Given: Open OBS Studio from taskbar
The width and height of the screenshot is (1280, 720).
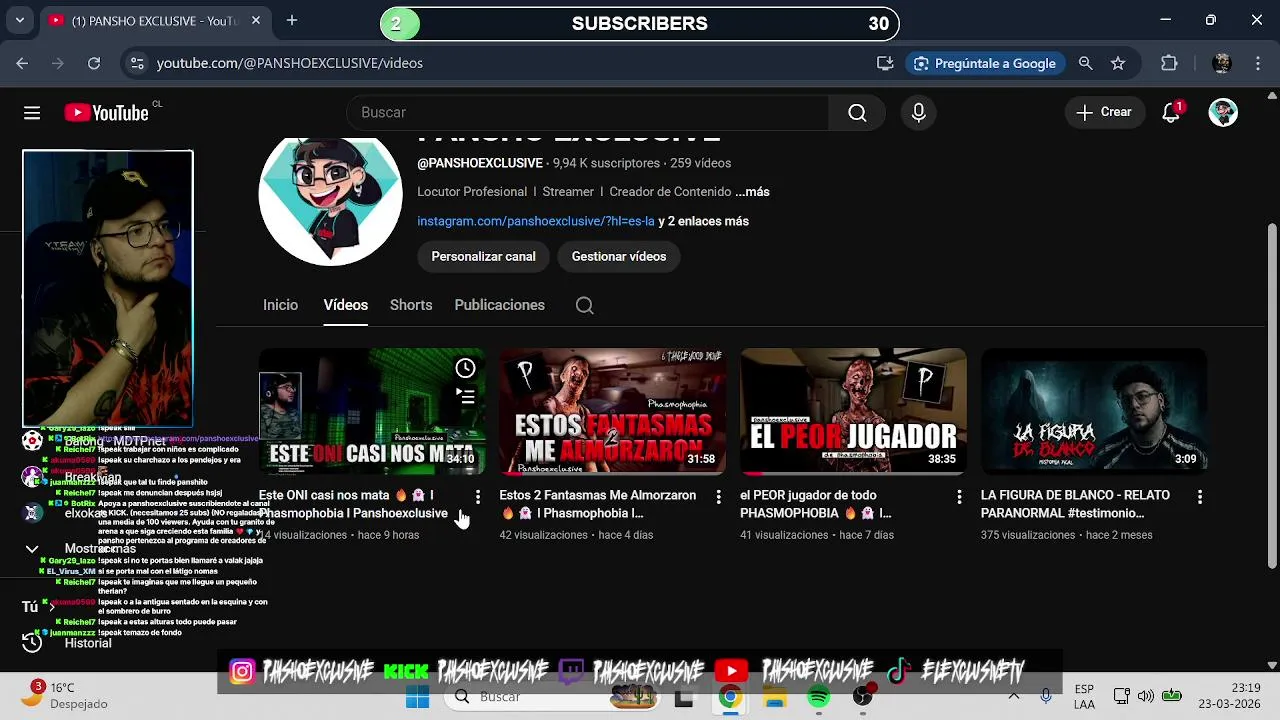Looking at the screenshot, I should click(863, 697).
